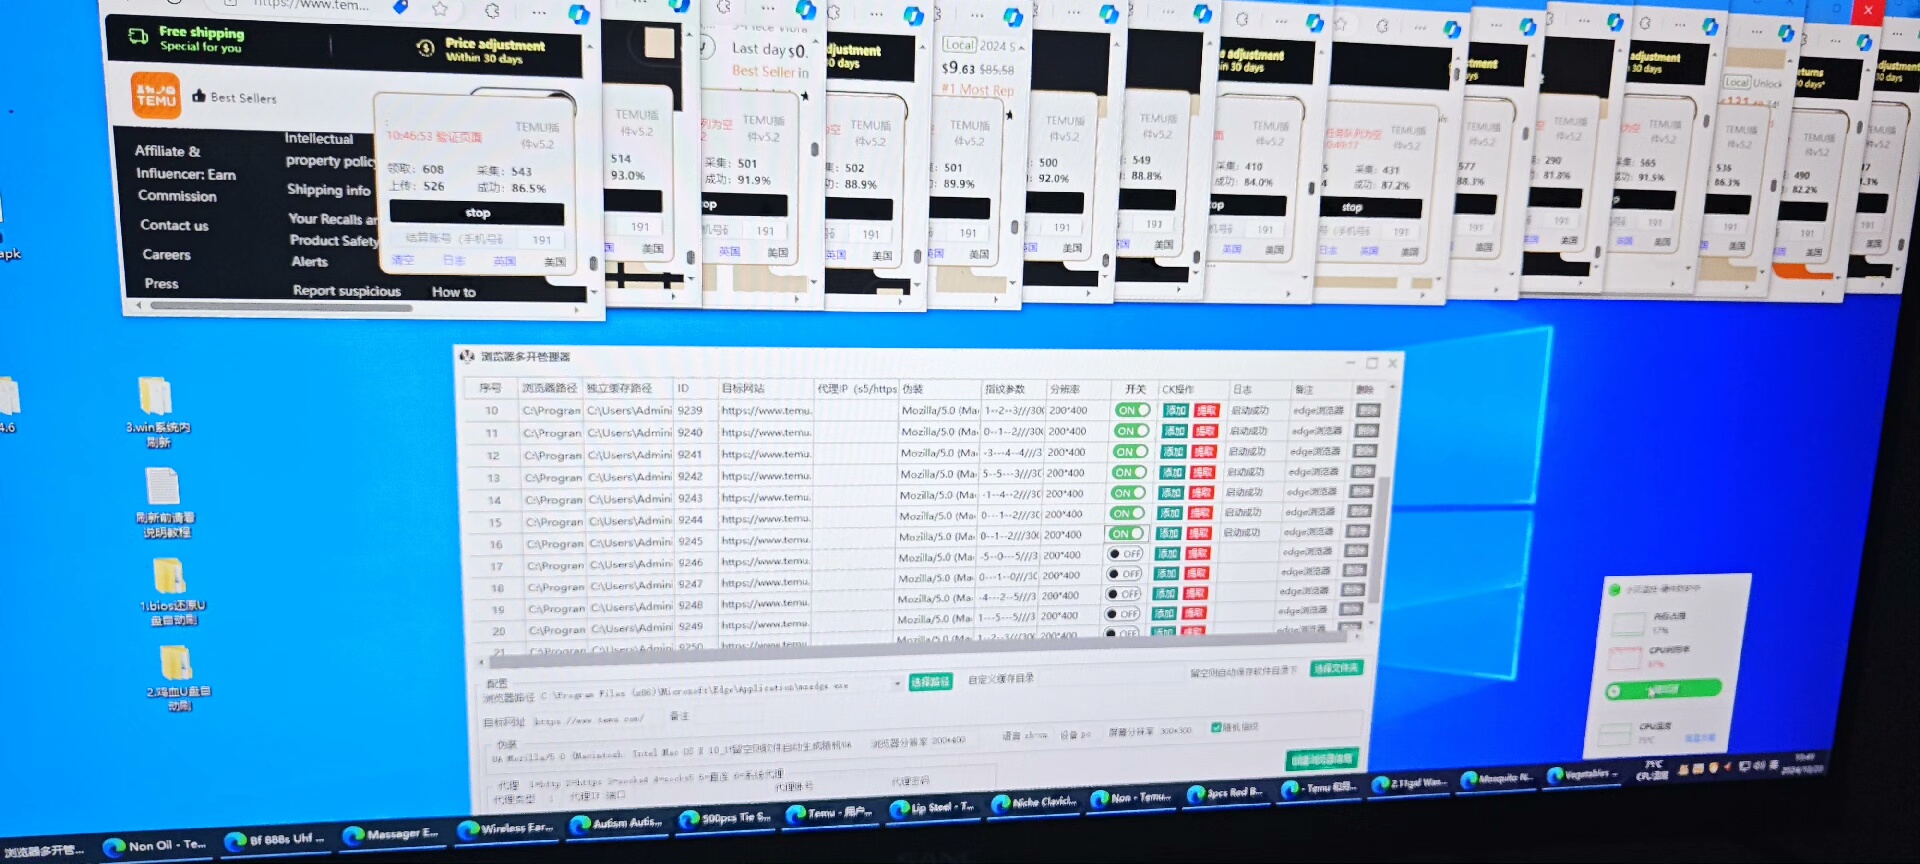
Task: Open 'Contact us' in the Temu footer
Action: pos(174,226)
